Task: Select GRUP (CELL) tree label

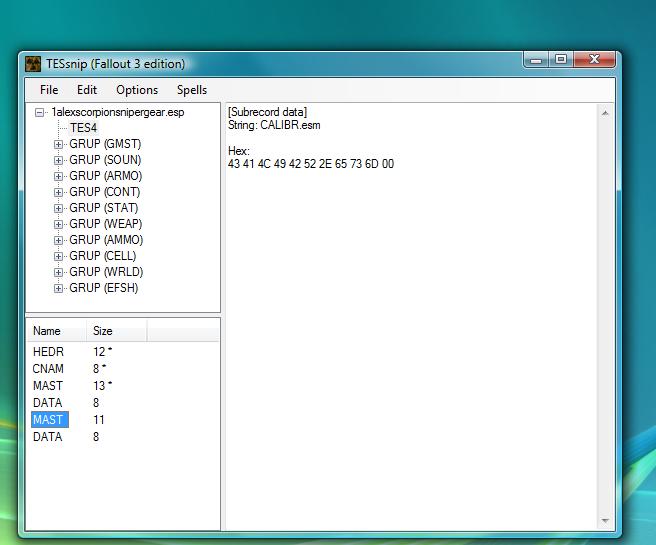Action: point(102,256)
